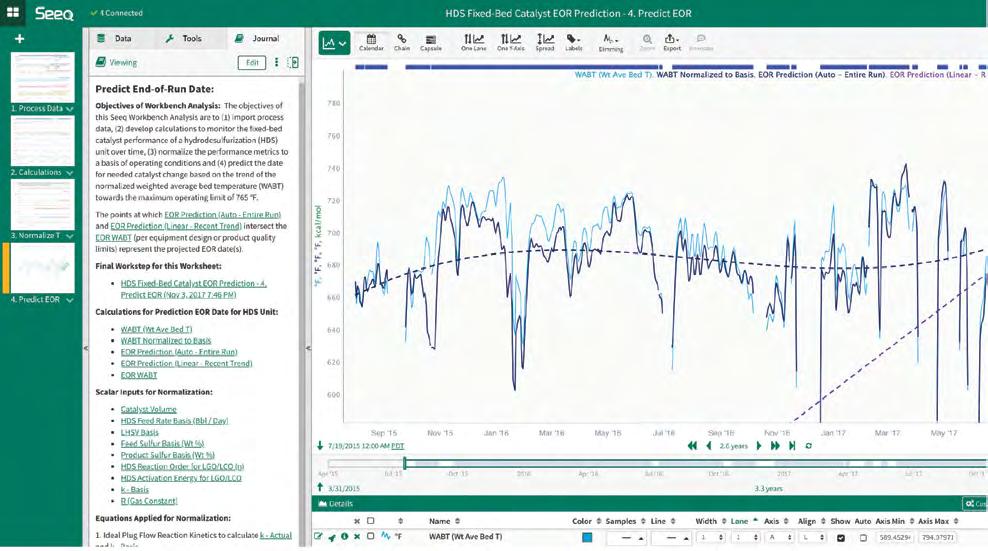Open the 3. Normalize T worksheet thumbnail

pyautogui.click(x=42, y=204)
